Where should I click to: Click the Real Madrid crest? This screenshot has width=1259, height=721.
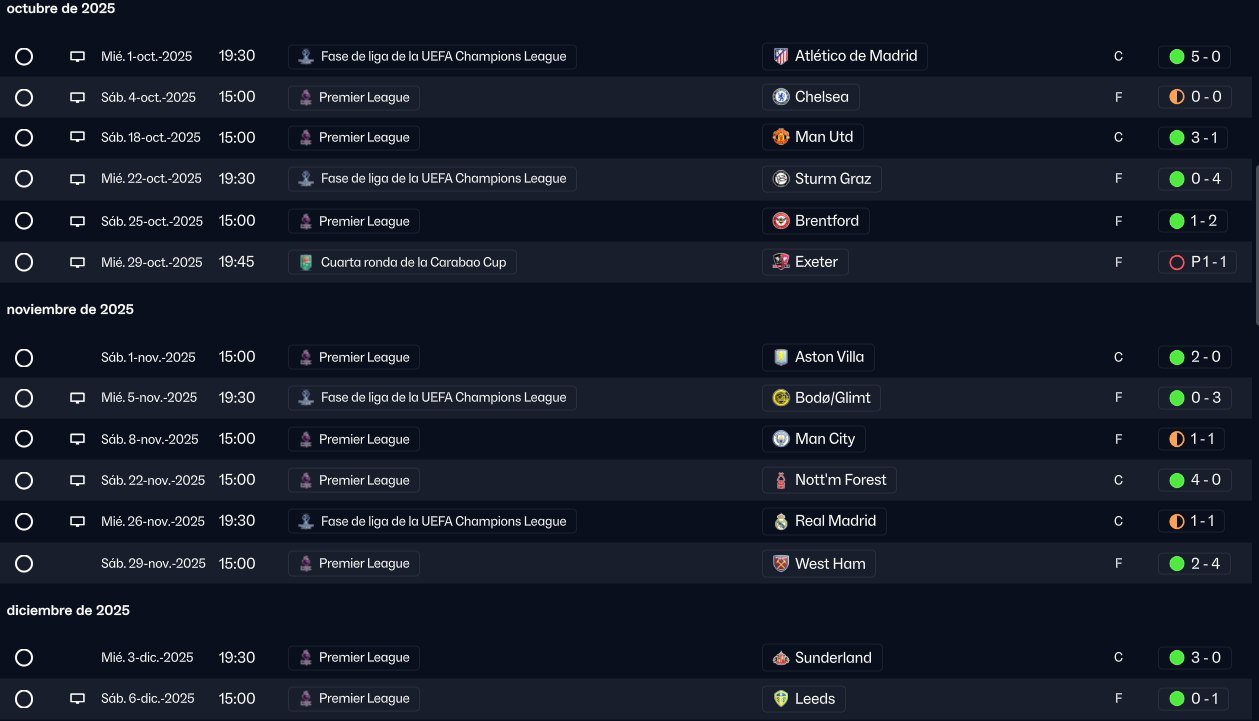tap(781, 521)
